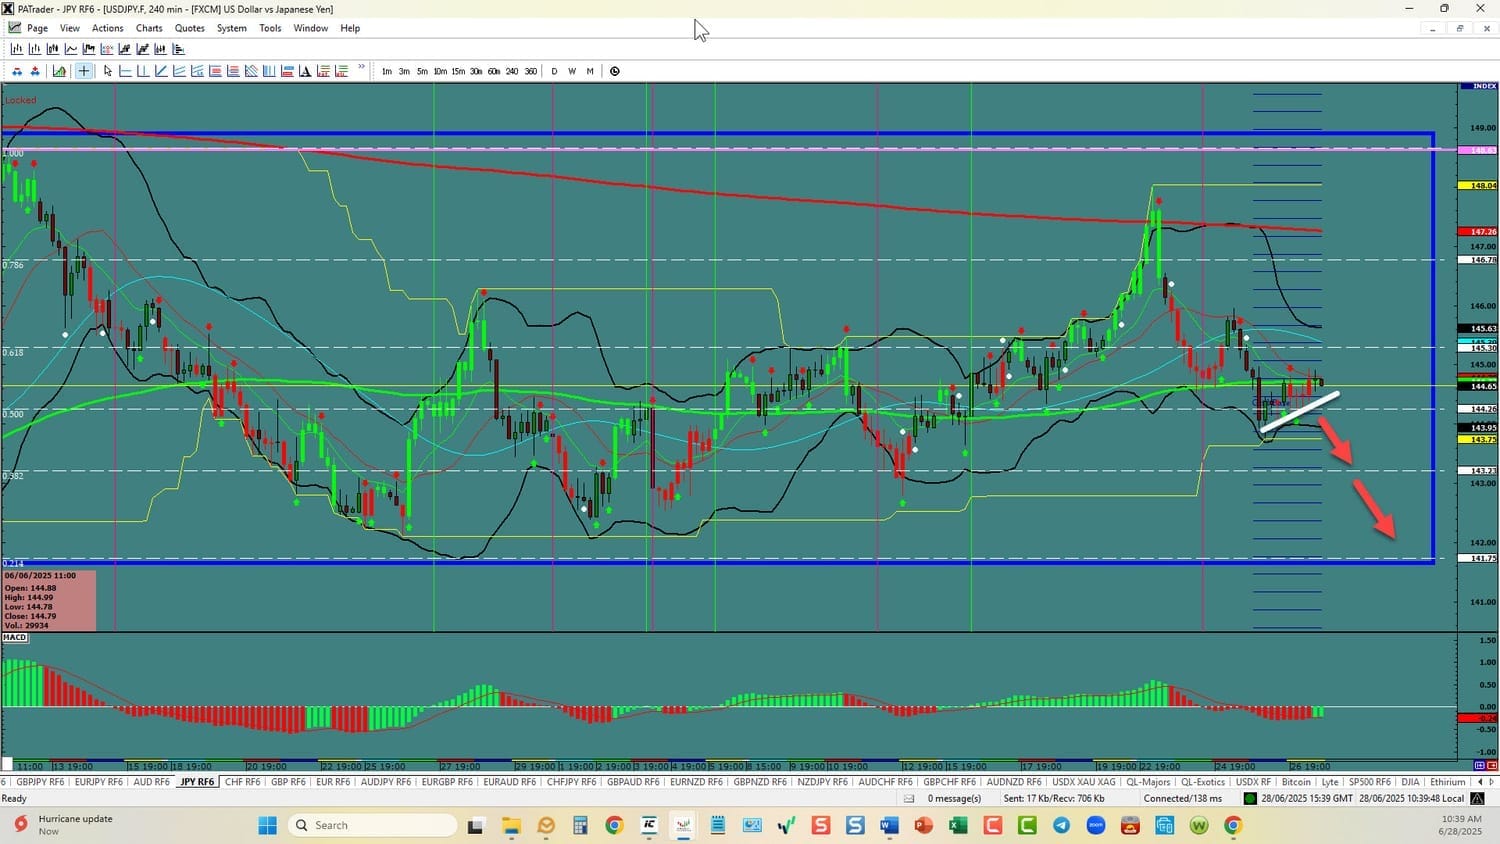Select the 240 minute timeframe
Screen dimensions: 1500x844
click(512, 71)
